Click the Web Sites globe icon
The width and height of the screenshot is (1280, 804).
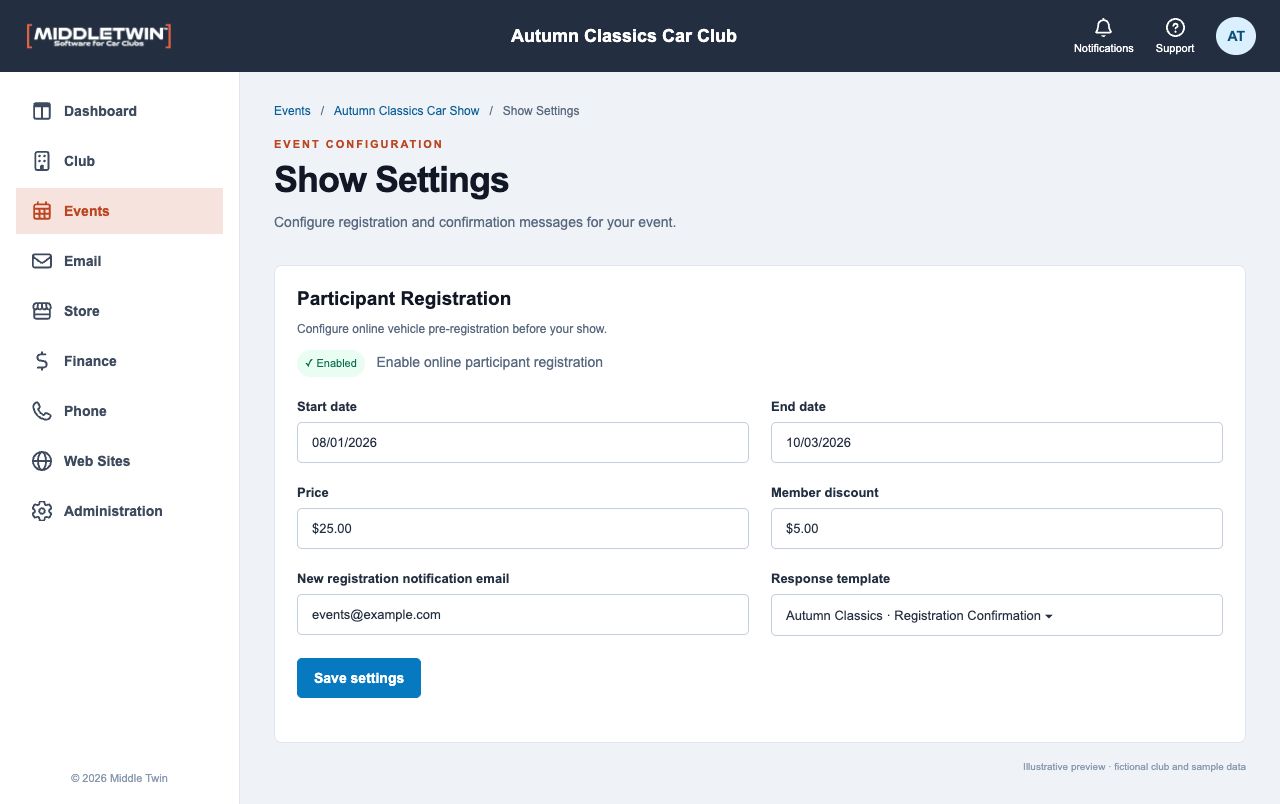click(x=41, y=461)
